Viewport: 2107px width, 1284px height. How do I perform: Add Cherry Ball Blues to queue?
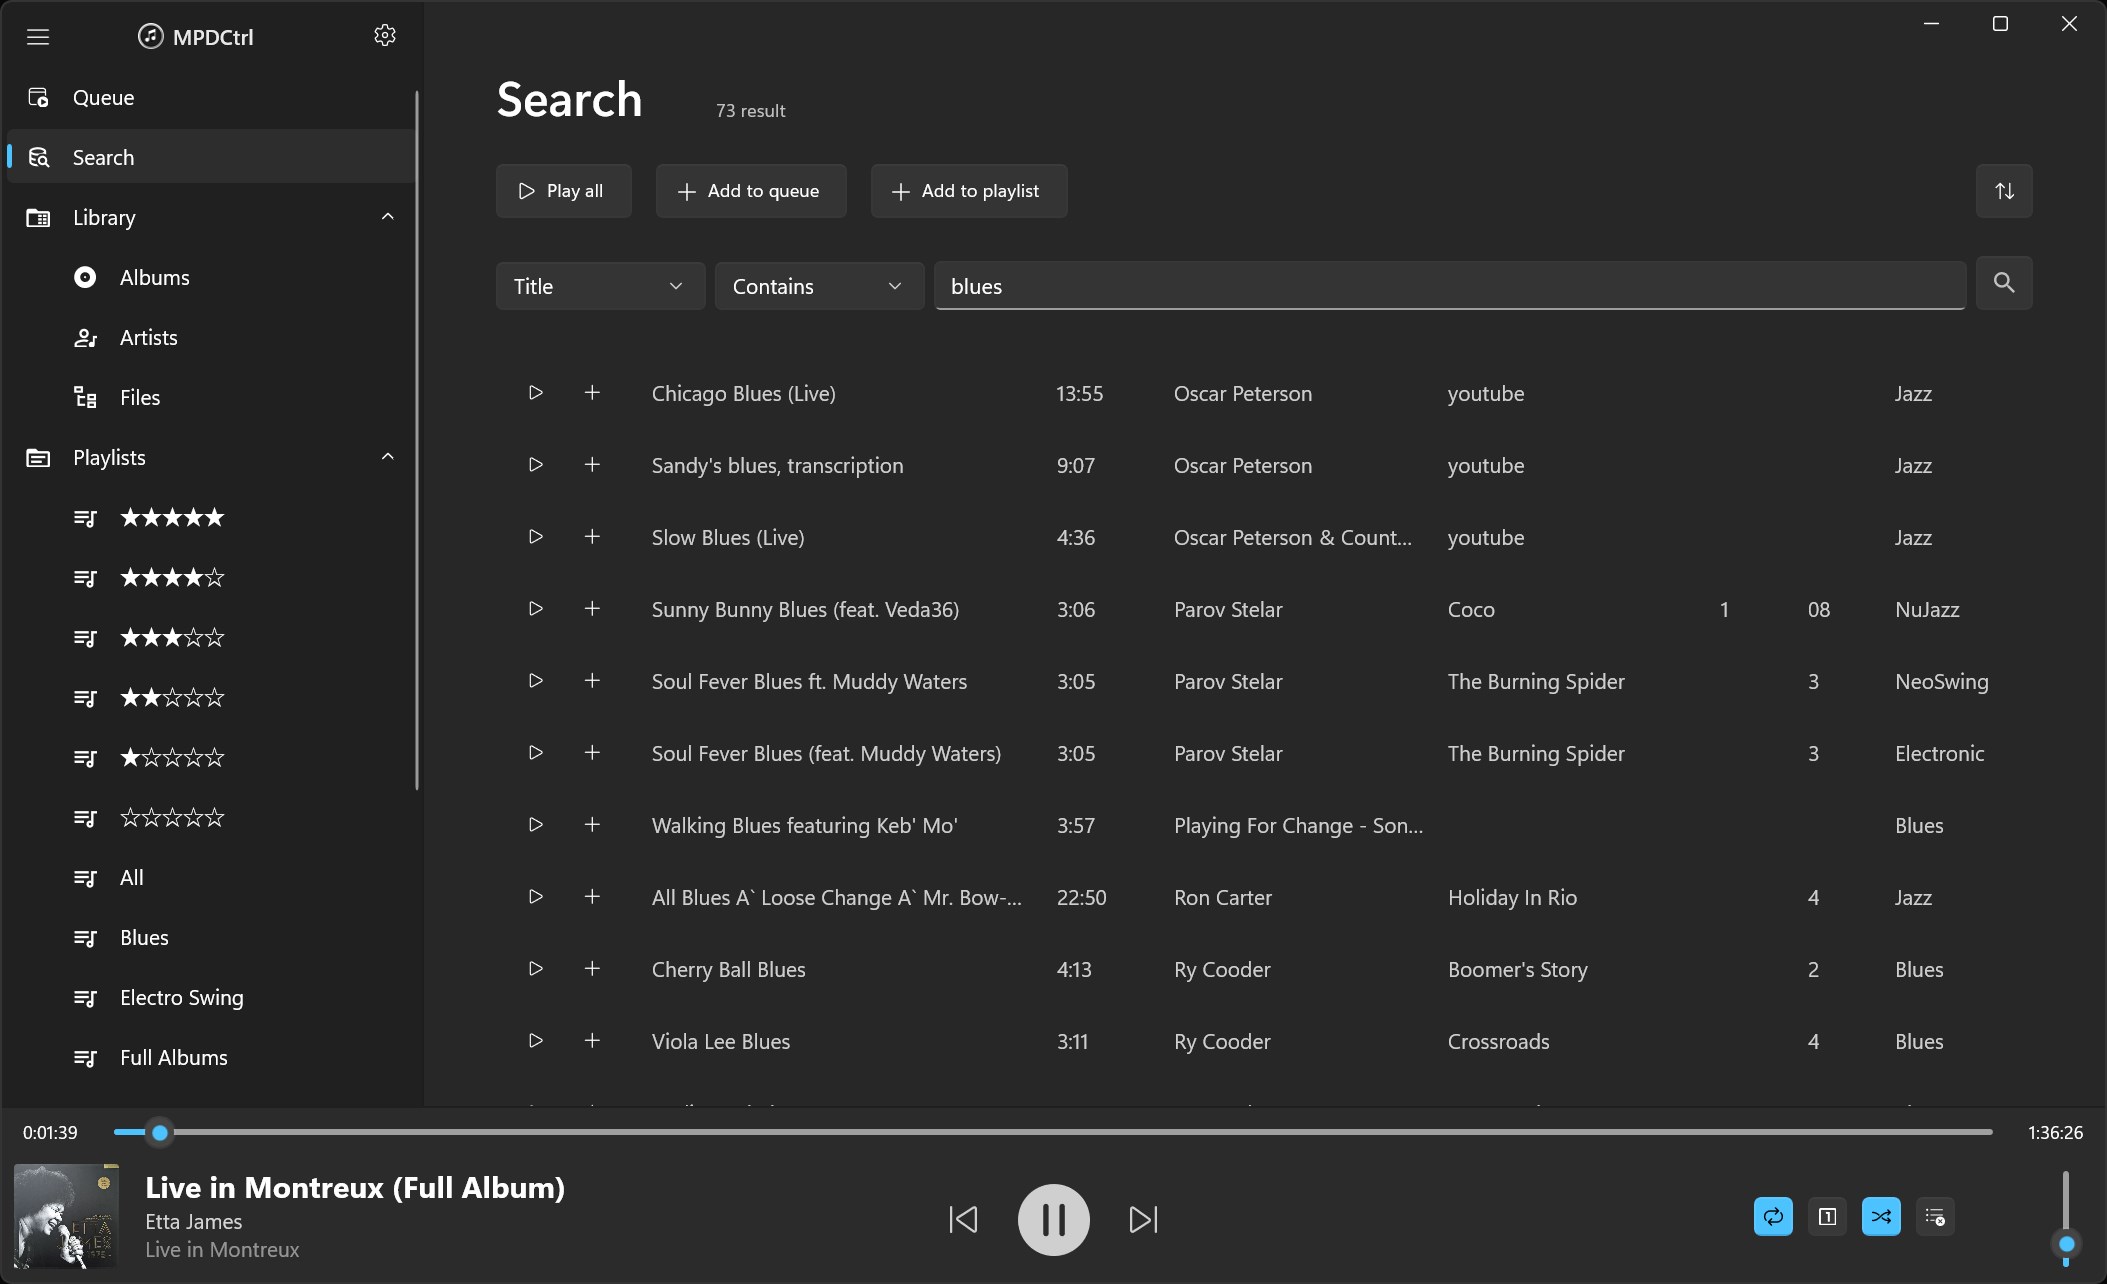(x=592, y=969)
